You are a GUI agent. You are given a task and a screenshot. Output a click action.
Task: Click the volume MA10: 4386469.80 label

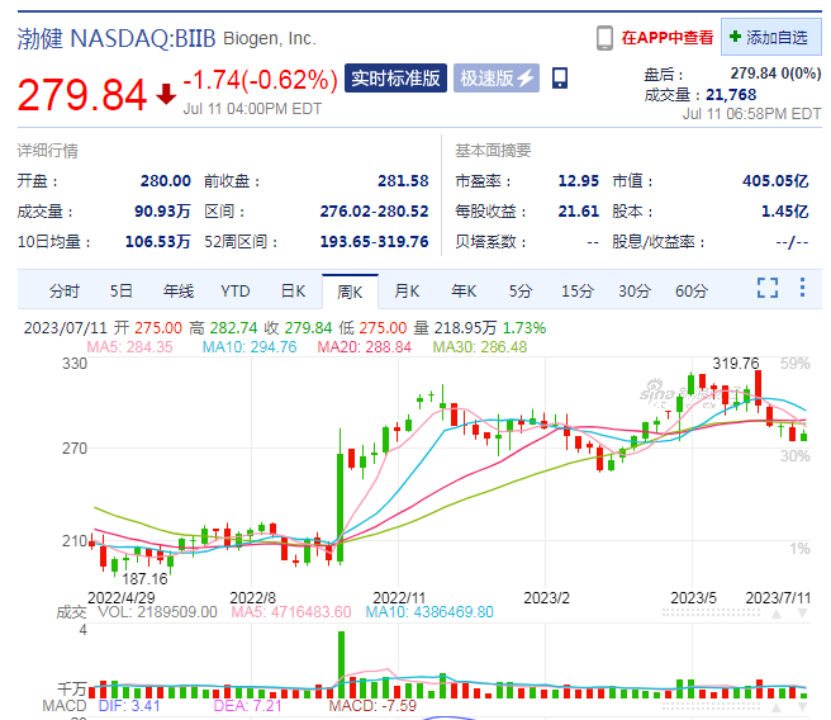click(x=430, y=612)
